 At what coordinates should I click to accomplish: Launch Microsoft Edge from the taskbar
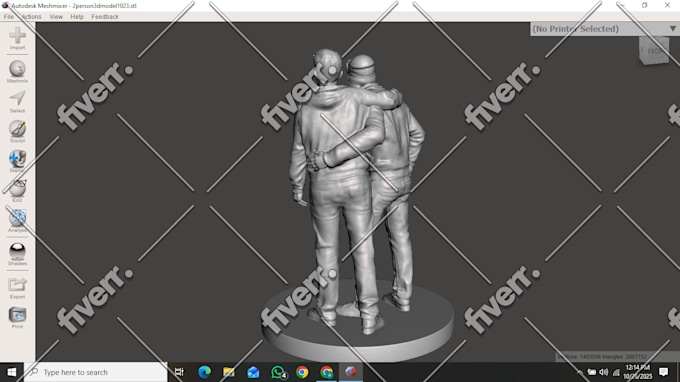point(204,372)
